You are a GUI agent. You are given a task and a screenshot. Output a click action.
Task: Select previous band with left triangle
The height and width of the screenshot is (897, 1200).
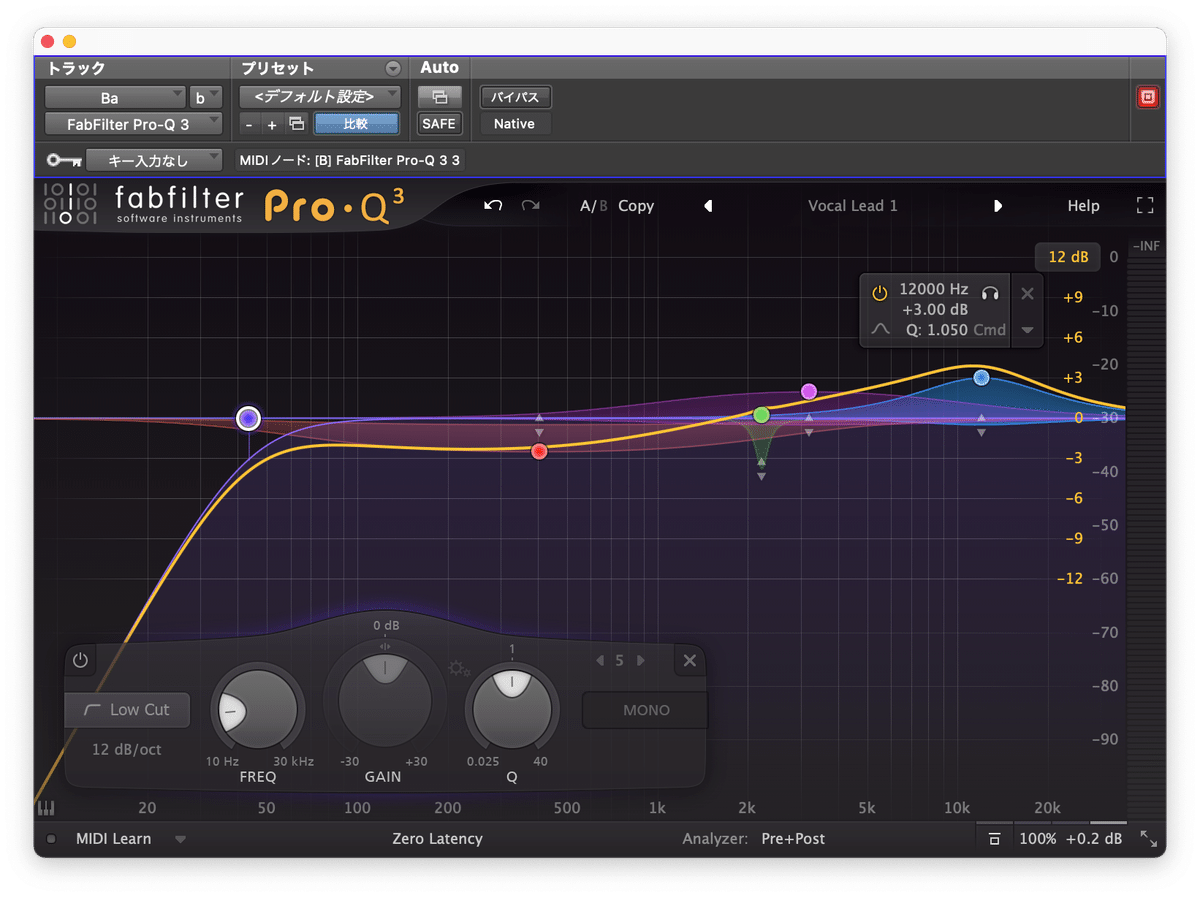pos(600,660)
